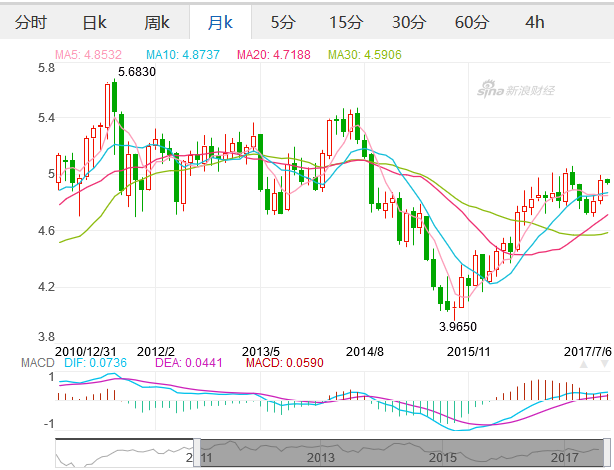Image resolution: width=614 pixels, height=470 pixels.
Task: Grab the left handle of range slider
Action: pyautogui.click(x=197, y=452)
